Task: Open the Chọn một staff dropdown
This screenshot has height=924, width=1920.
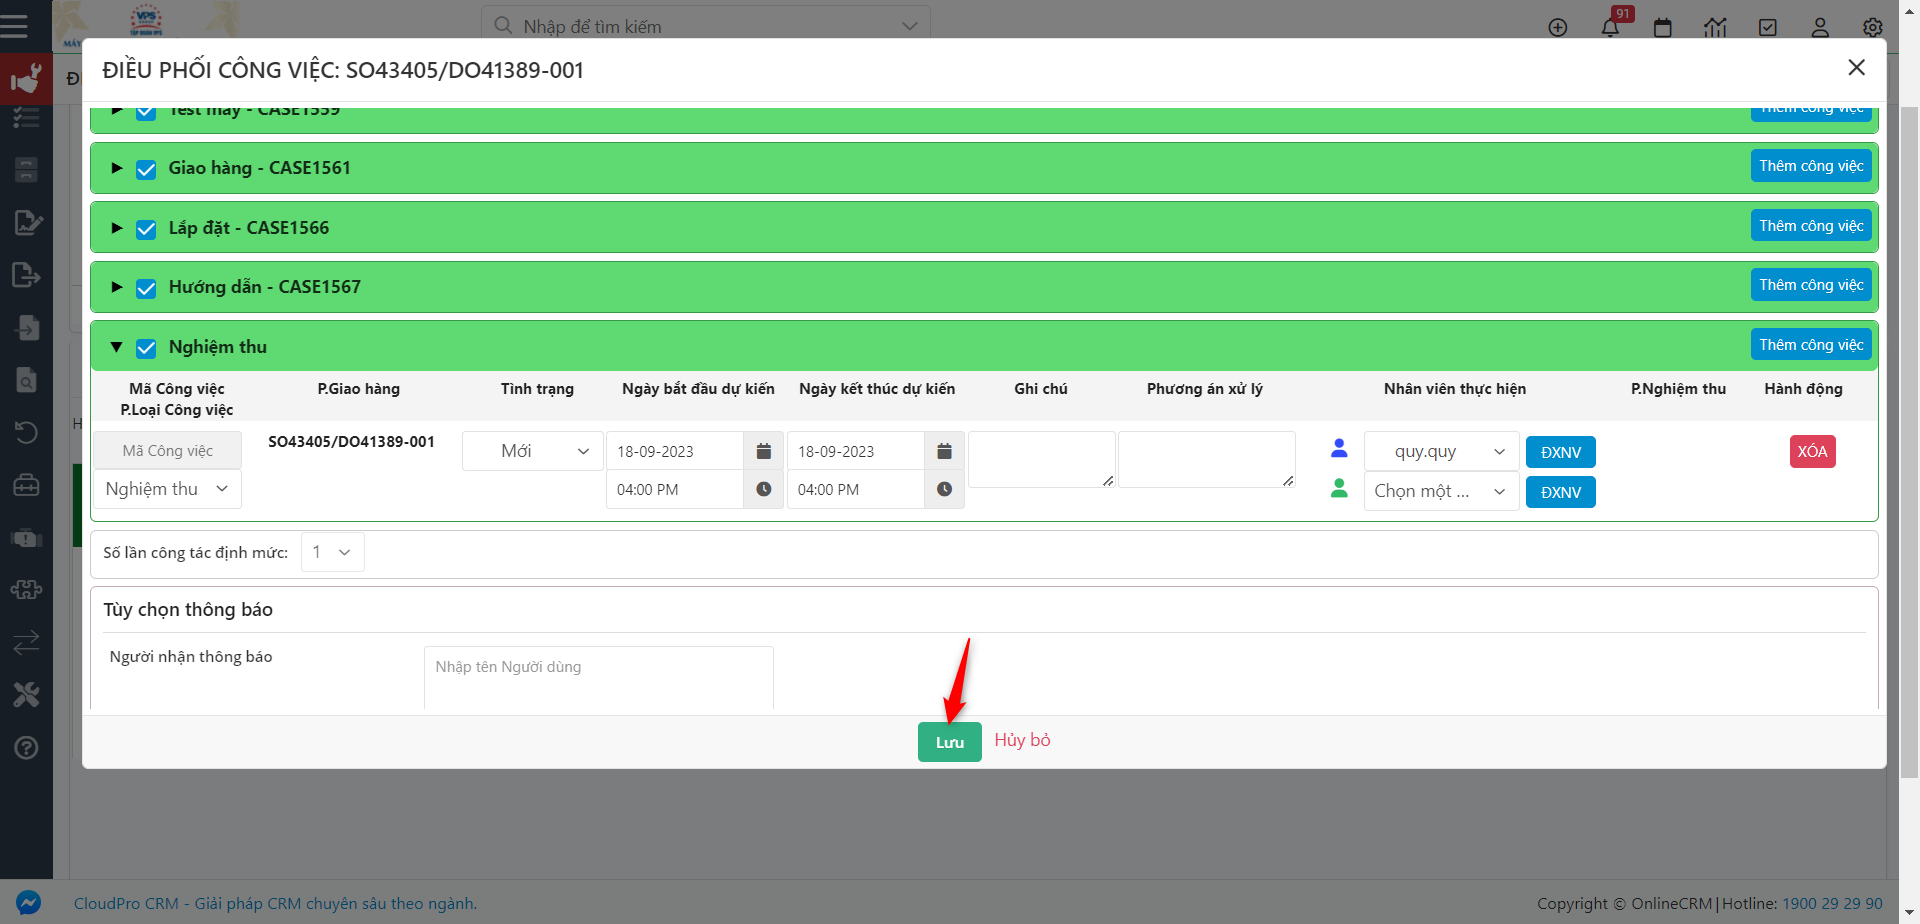Action: click(x=1441, y=491)
